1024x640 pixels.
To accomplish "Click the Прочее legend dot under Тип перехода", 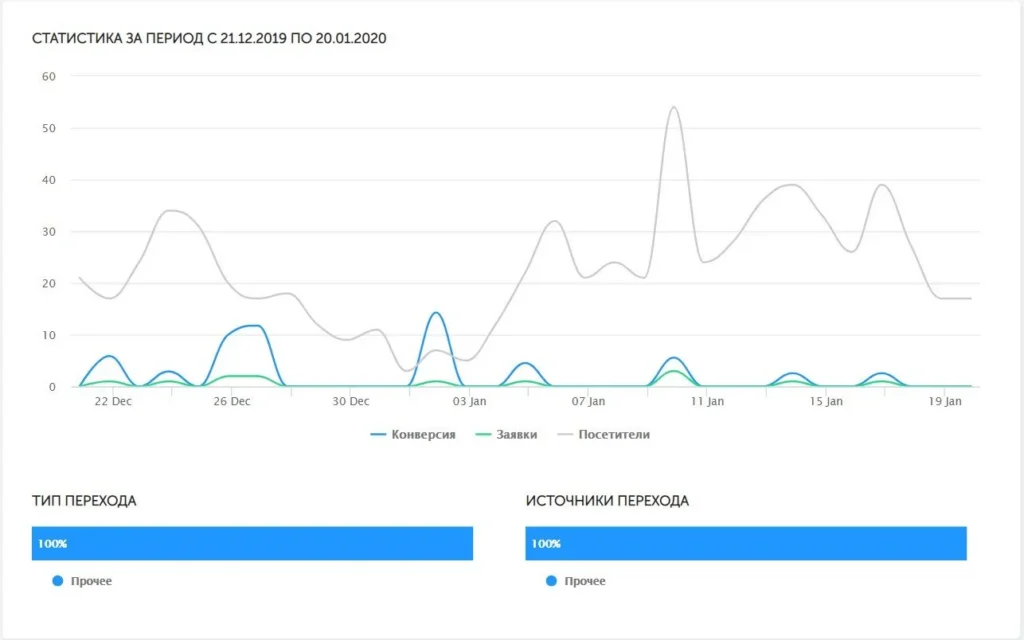I will click(57, 581).
